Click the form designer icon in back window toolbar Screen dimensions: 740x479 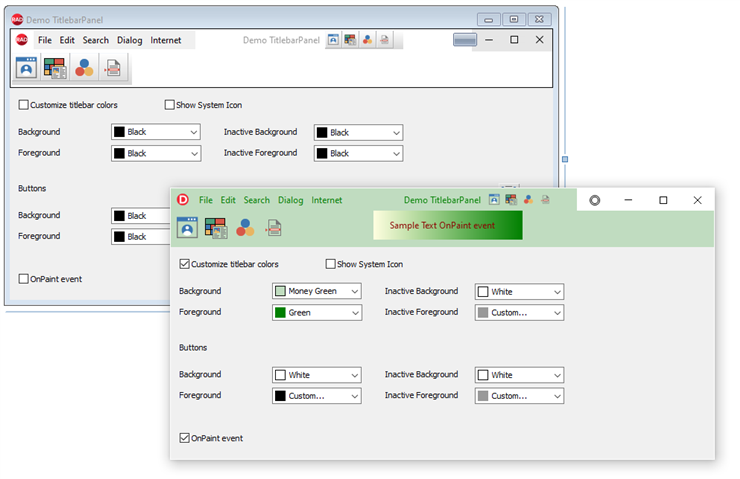[26, 68]
